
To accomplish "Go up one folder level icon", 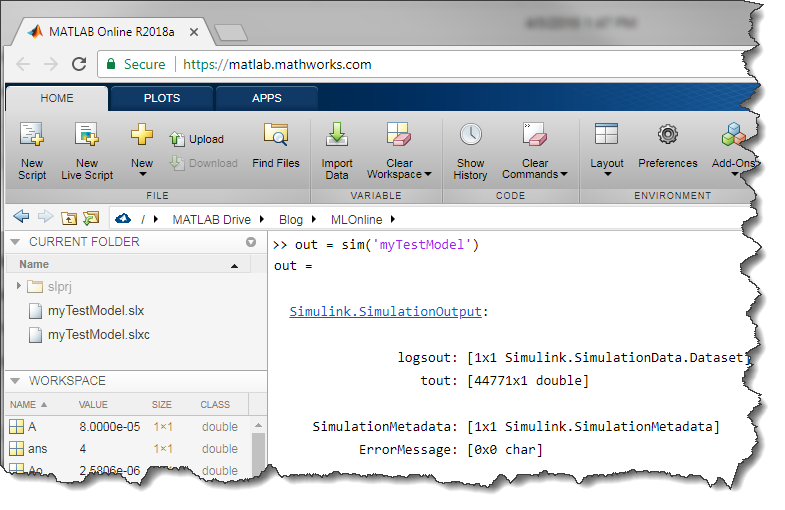I will pyautogui.click(x=69, y=218).
